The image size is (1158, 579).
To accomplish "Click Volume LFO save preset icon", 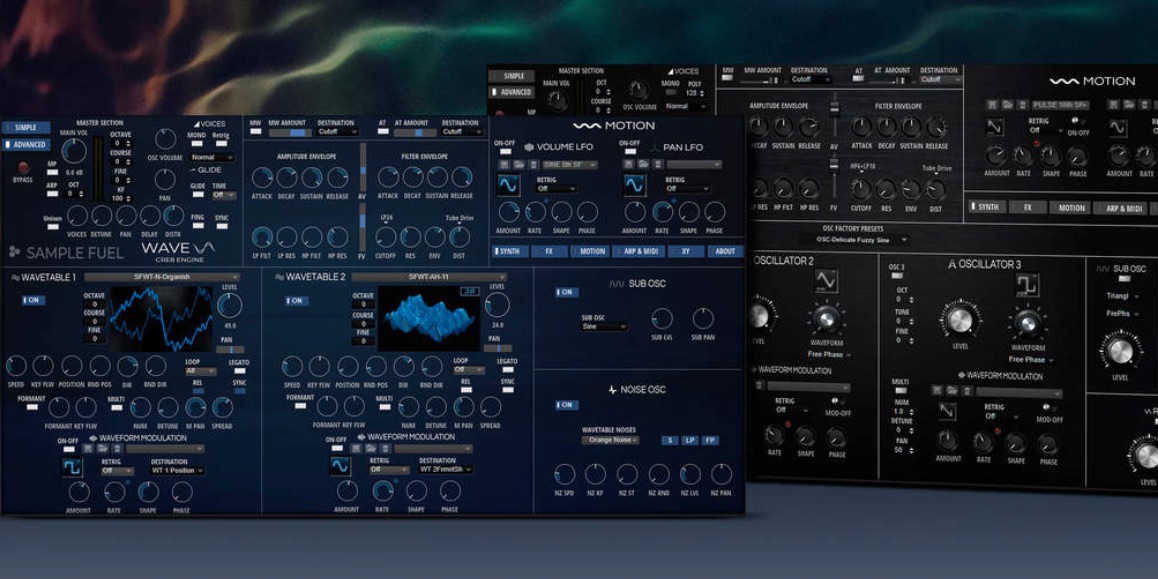I will point(503,164).
